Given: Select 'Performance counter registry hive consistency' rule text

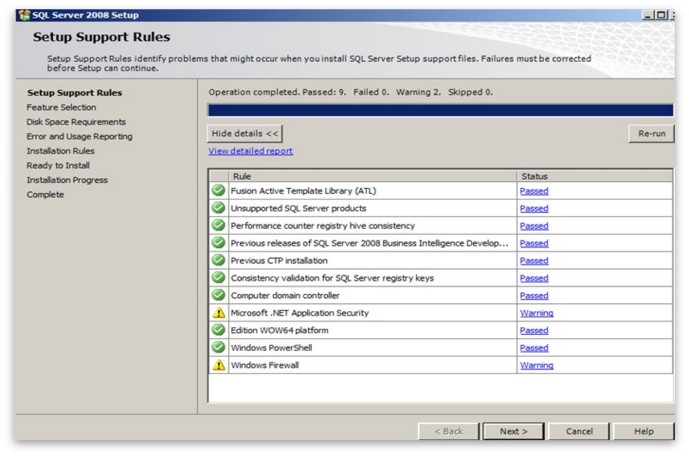Looking at the screenshot, I should click(x=323, y=226).
